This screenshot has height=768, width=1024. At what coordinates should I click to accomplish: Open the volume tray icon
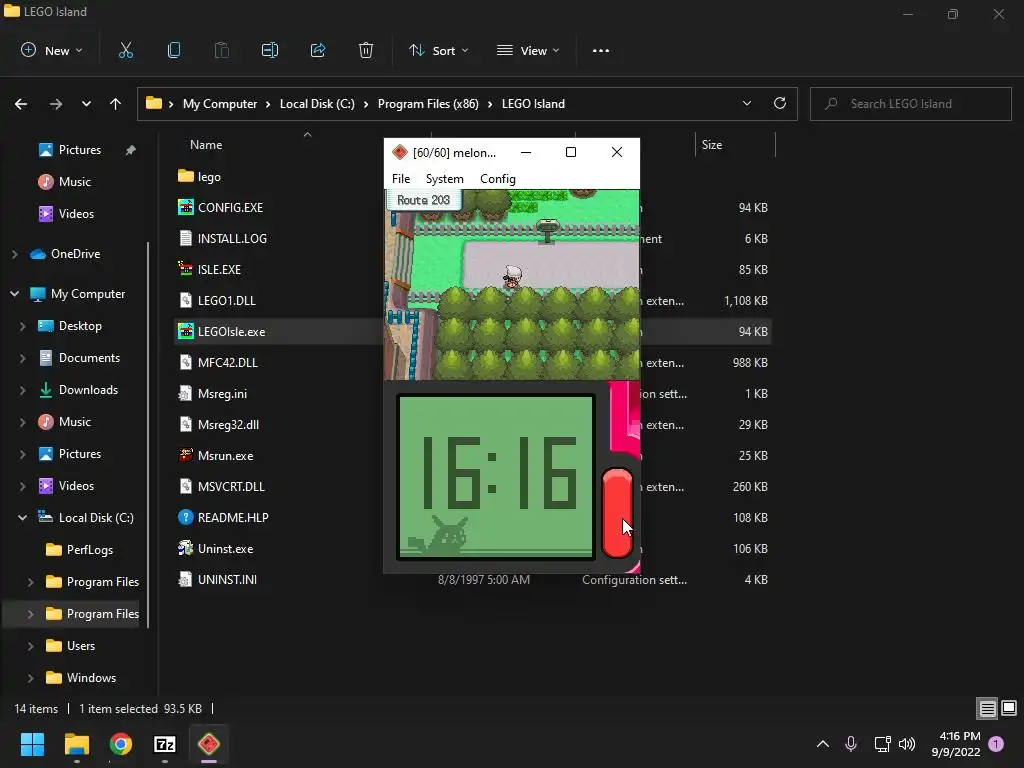pyautogui.click(x=907, y=743)
